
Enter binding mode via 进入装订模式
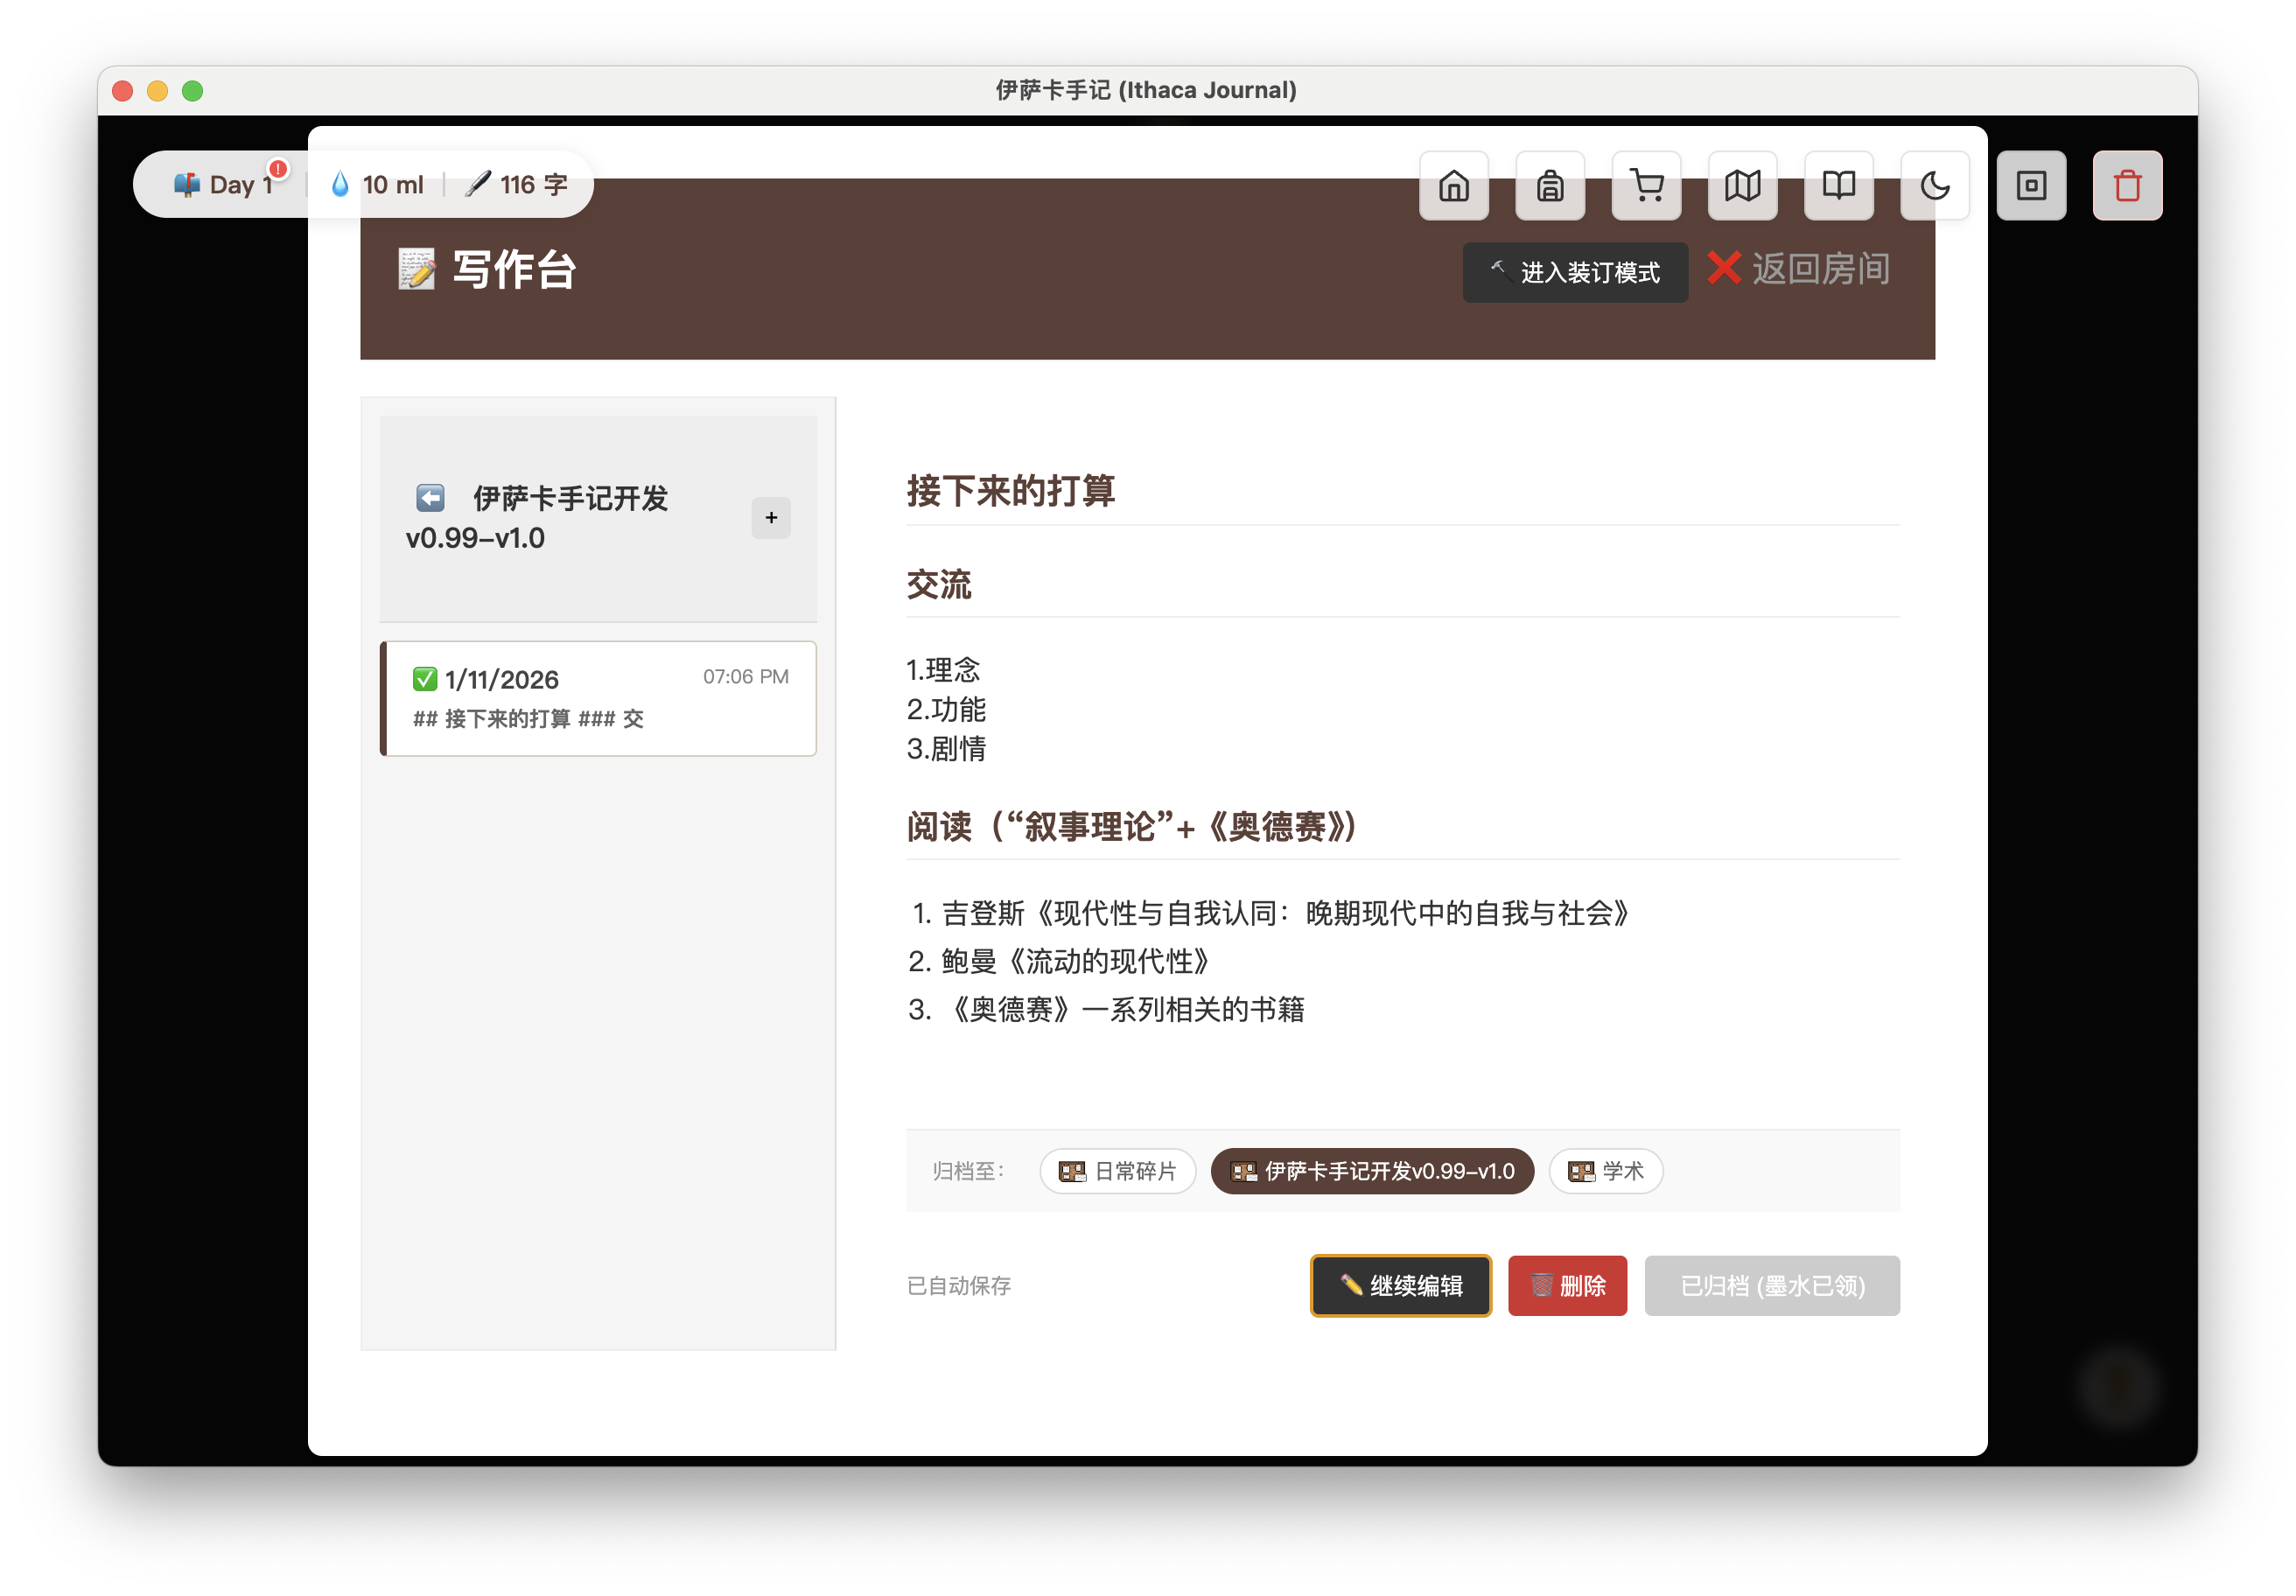coord(1575,272)
